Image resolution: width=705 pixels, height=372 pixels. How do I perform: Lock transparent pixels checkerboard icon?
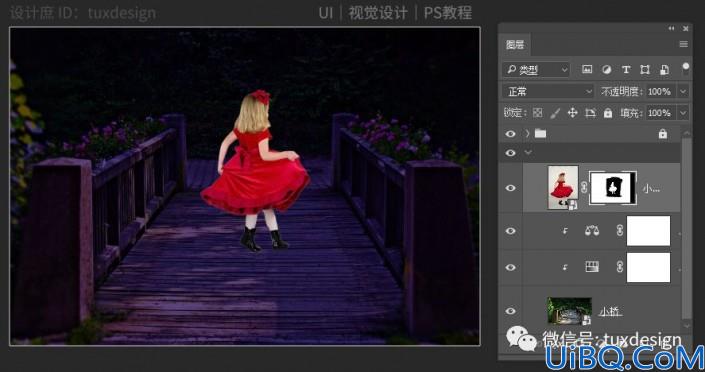[x=537, y=113]
